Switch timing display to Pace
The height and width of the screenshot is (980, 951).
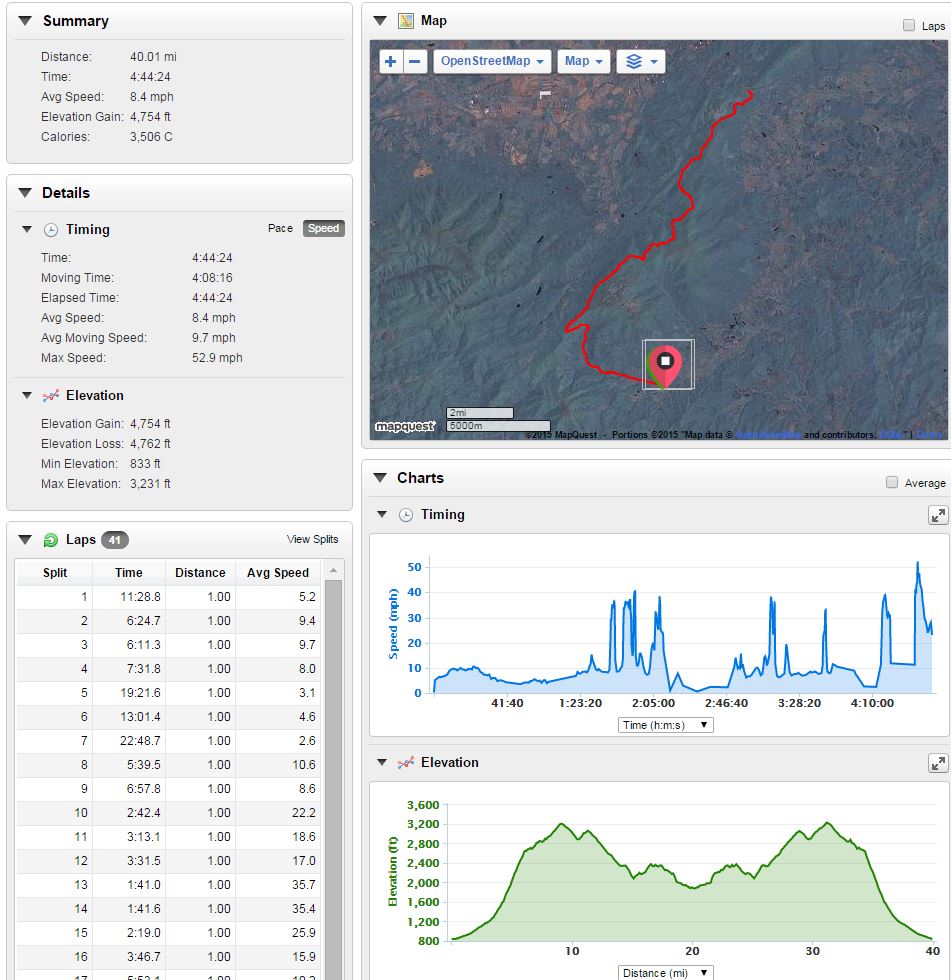(280, 229)
